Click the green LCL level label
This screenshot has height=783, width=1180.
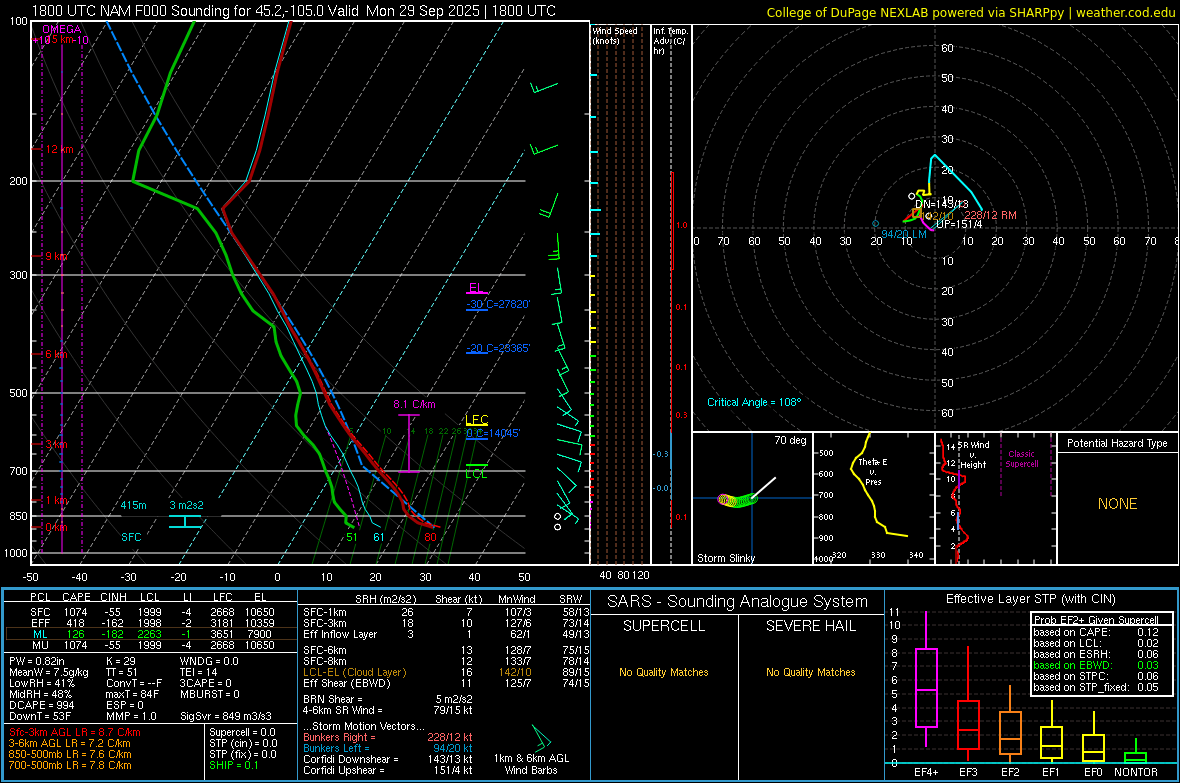(476, 474)
